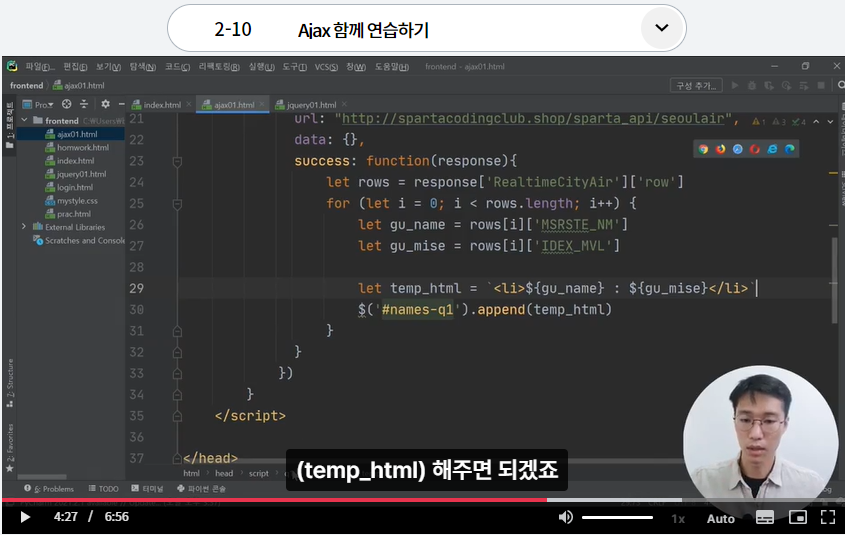This screenshot has height=535, width=845.
Task: Click locate-file target icon in Project panel
Action: (x=66, y=104)
